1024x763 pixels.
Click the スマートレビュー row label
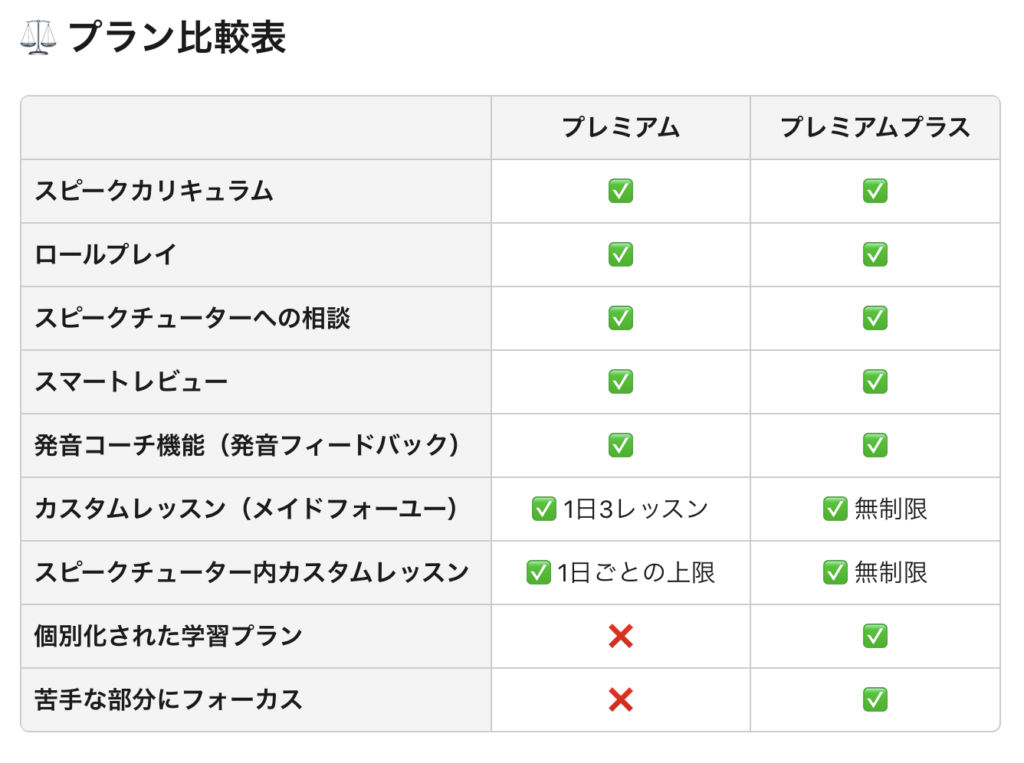pyautogui.click(x=131, y=381)
